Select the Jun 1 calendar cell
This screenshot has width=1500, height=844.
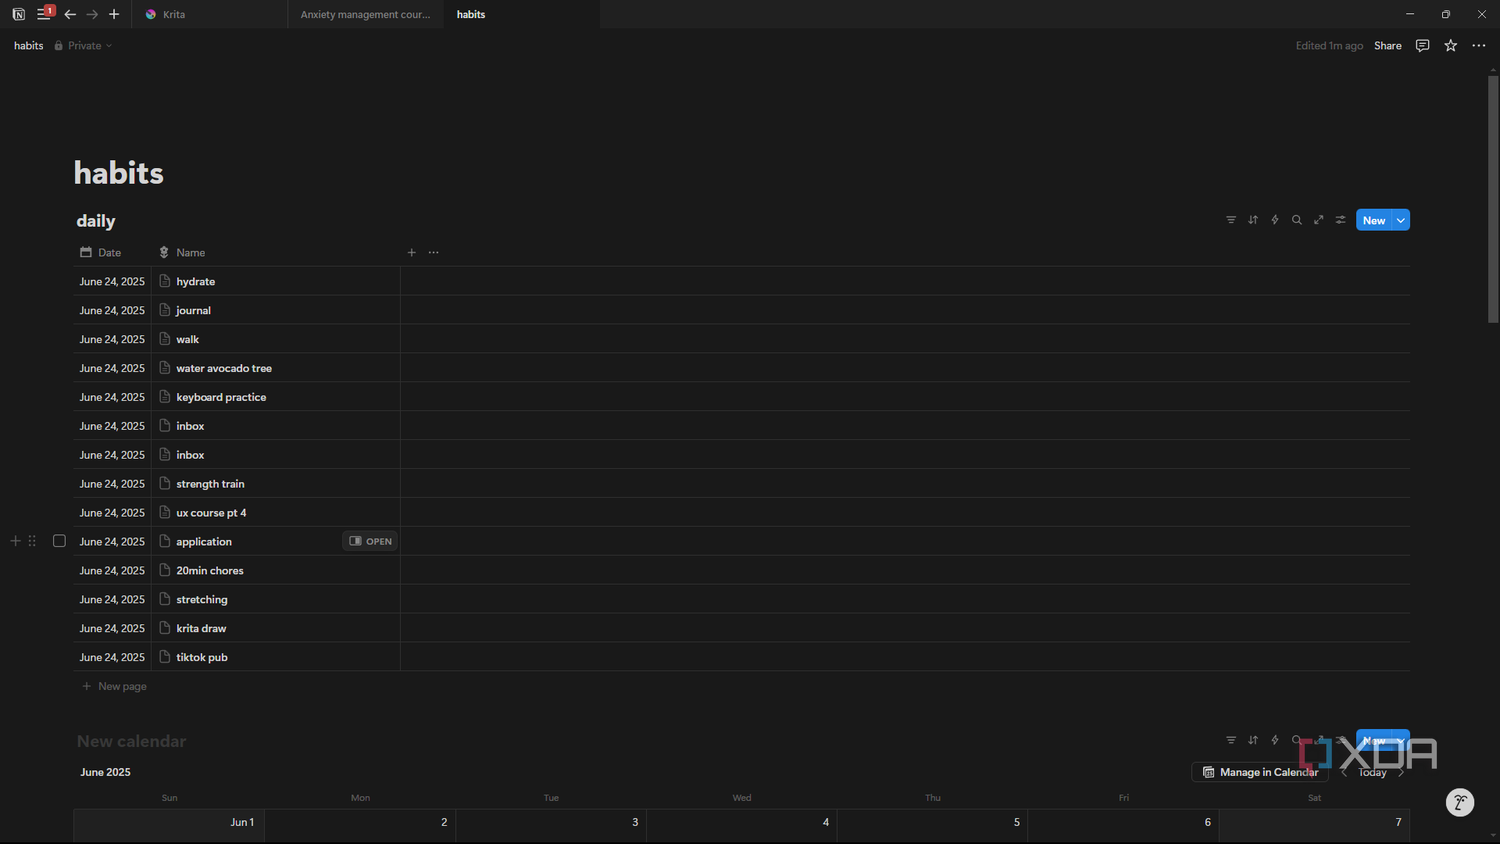coord(169,824)
